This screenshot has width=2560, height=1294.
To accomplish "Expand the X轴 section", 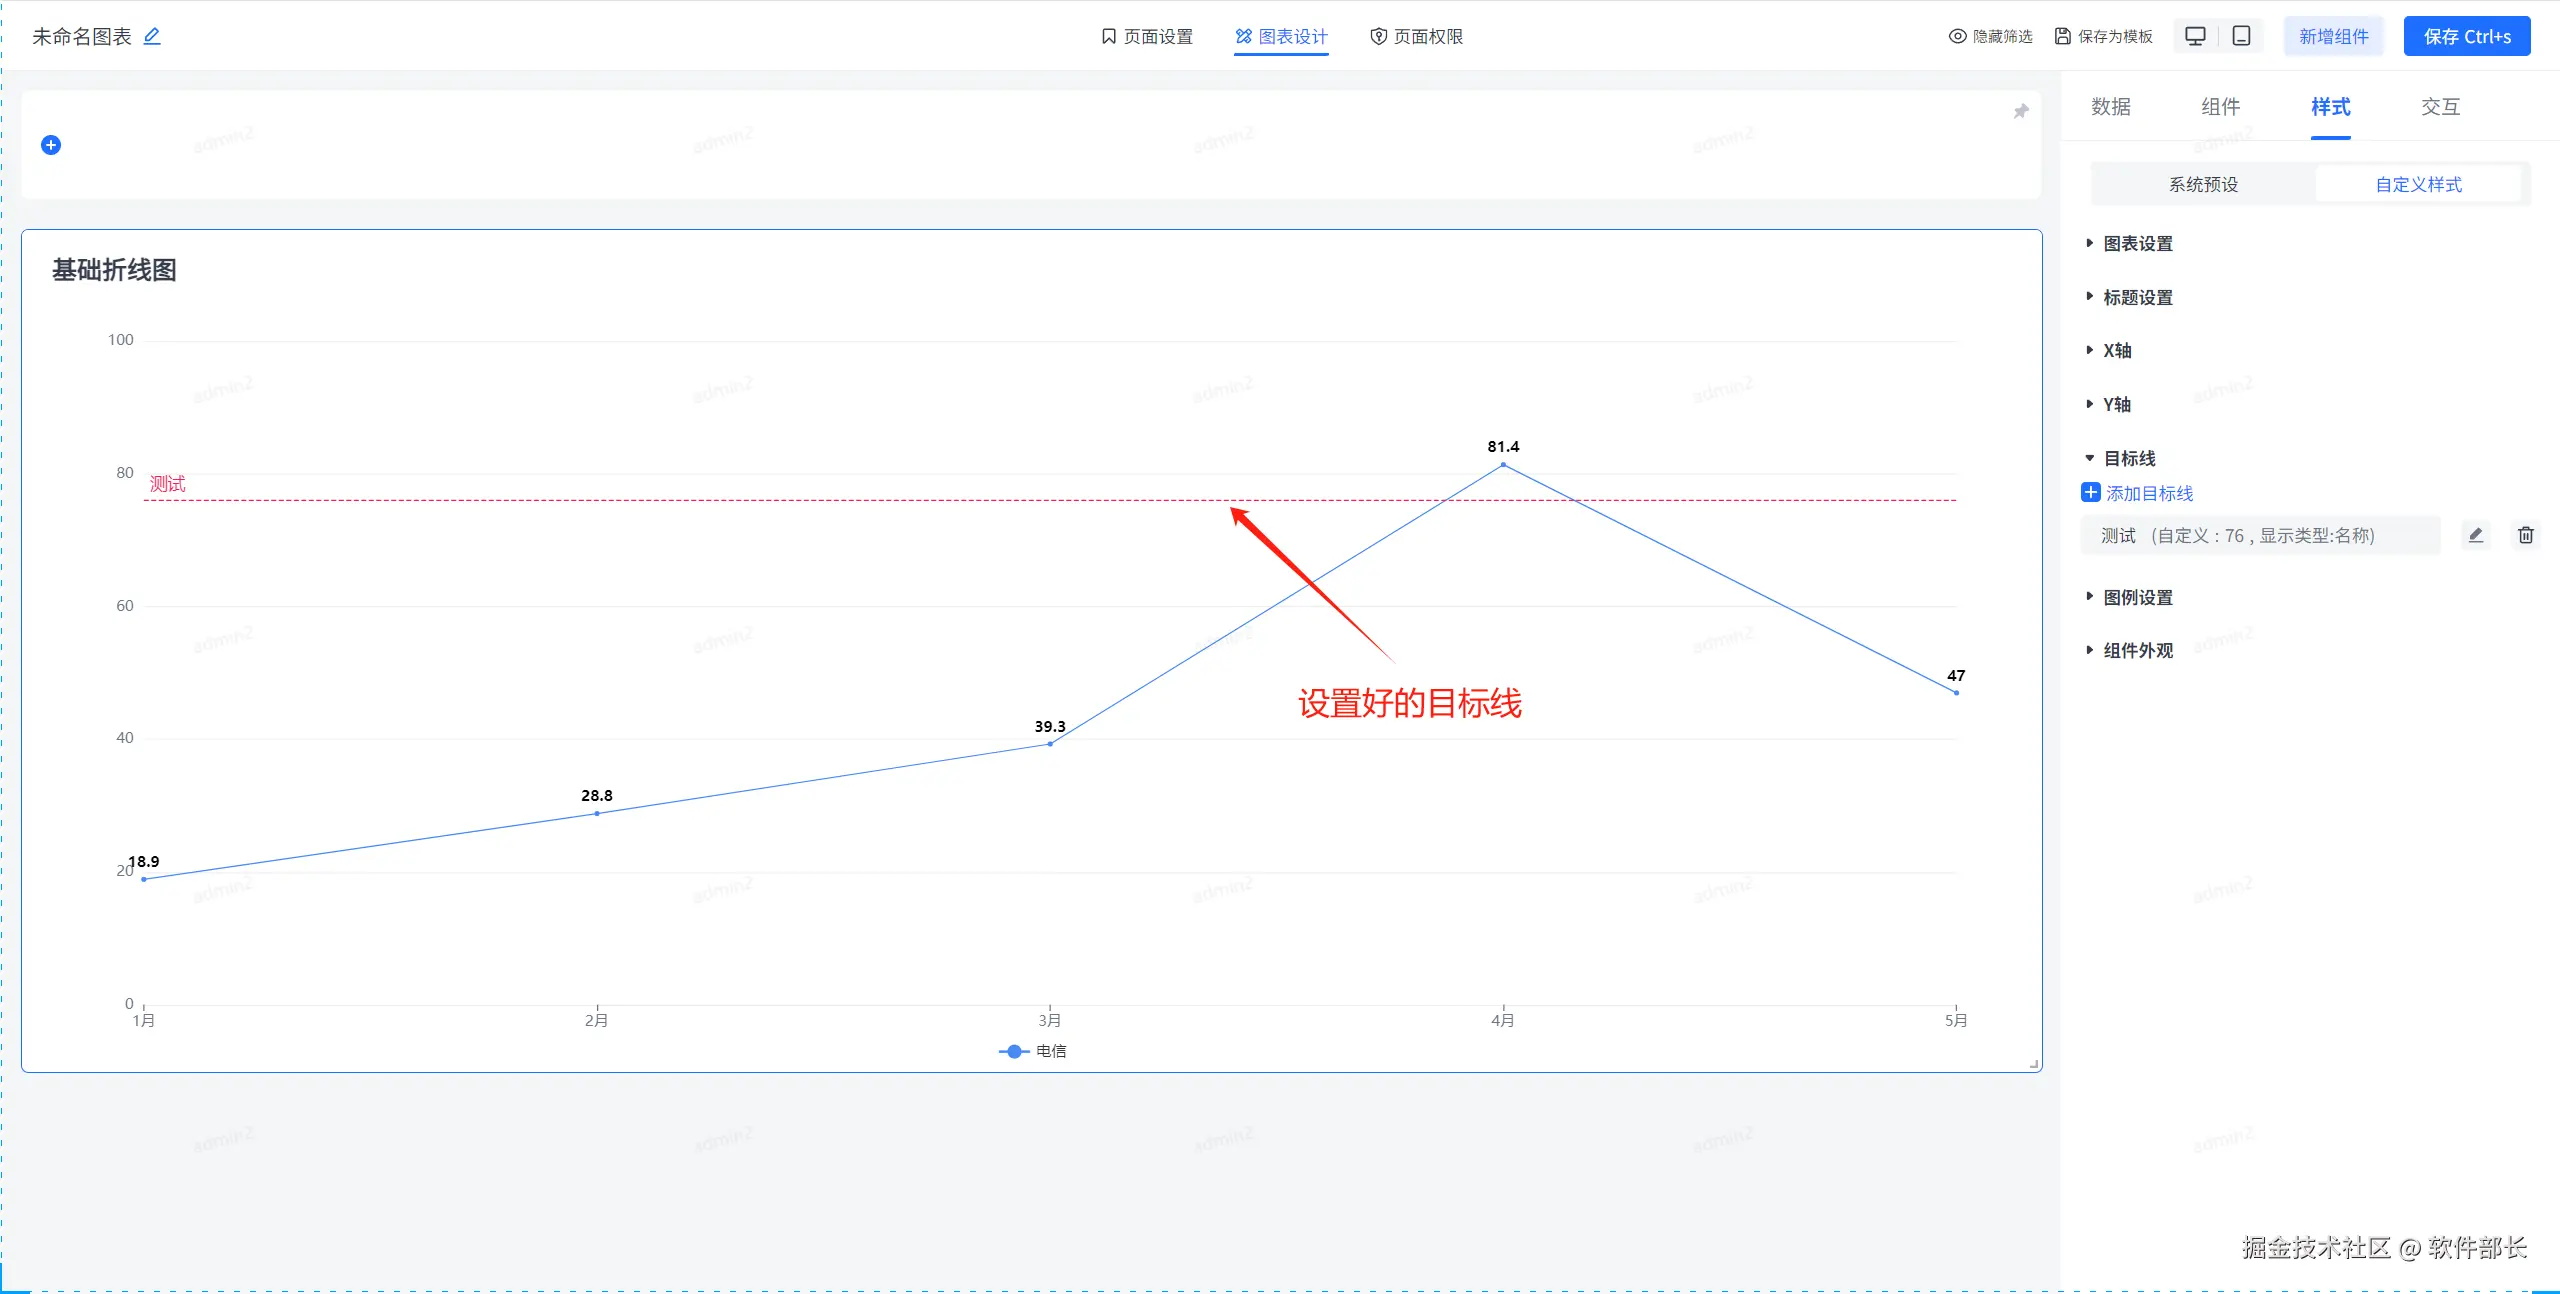I will pyautogui.click(x=2116, y=350).
